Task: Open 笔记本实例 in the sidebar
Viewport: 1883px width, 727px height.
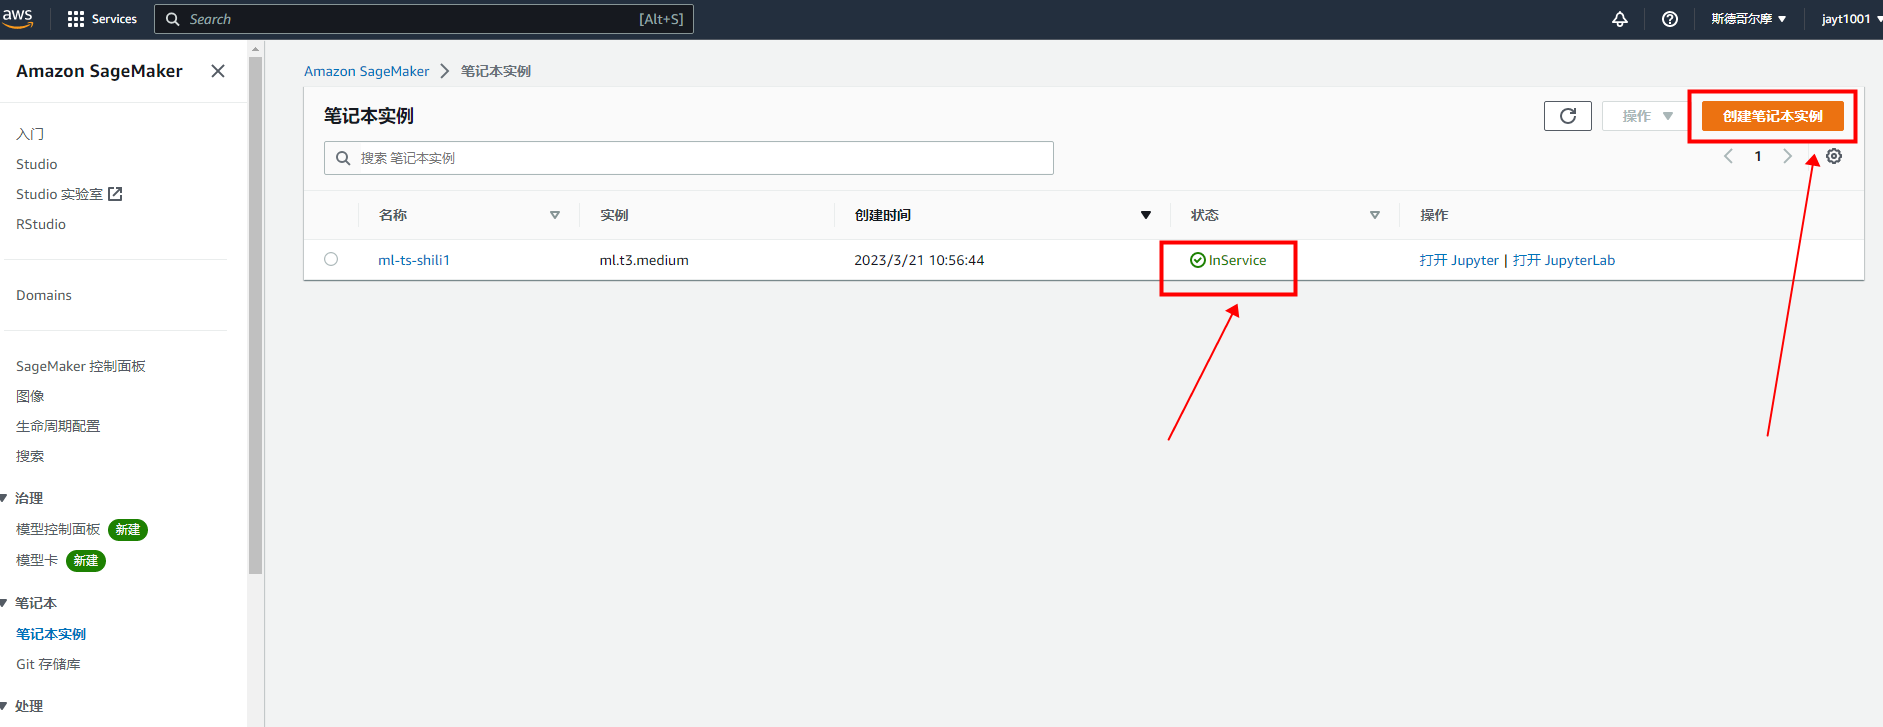Action: point(51,634)
